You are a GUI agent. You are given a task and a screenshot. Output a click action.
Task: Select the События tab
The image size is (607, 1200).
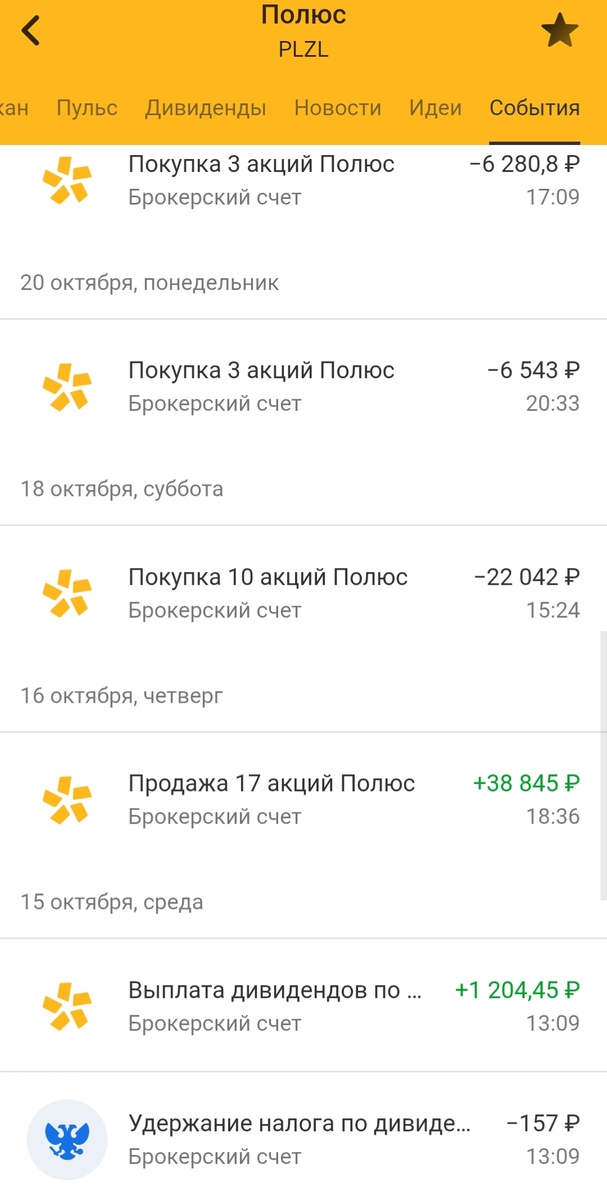(533, 107)
